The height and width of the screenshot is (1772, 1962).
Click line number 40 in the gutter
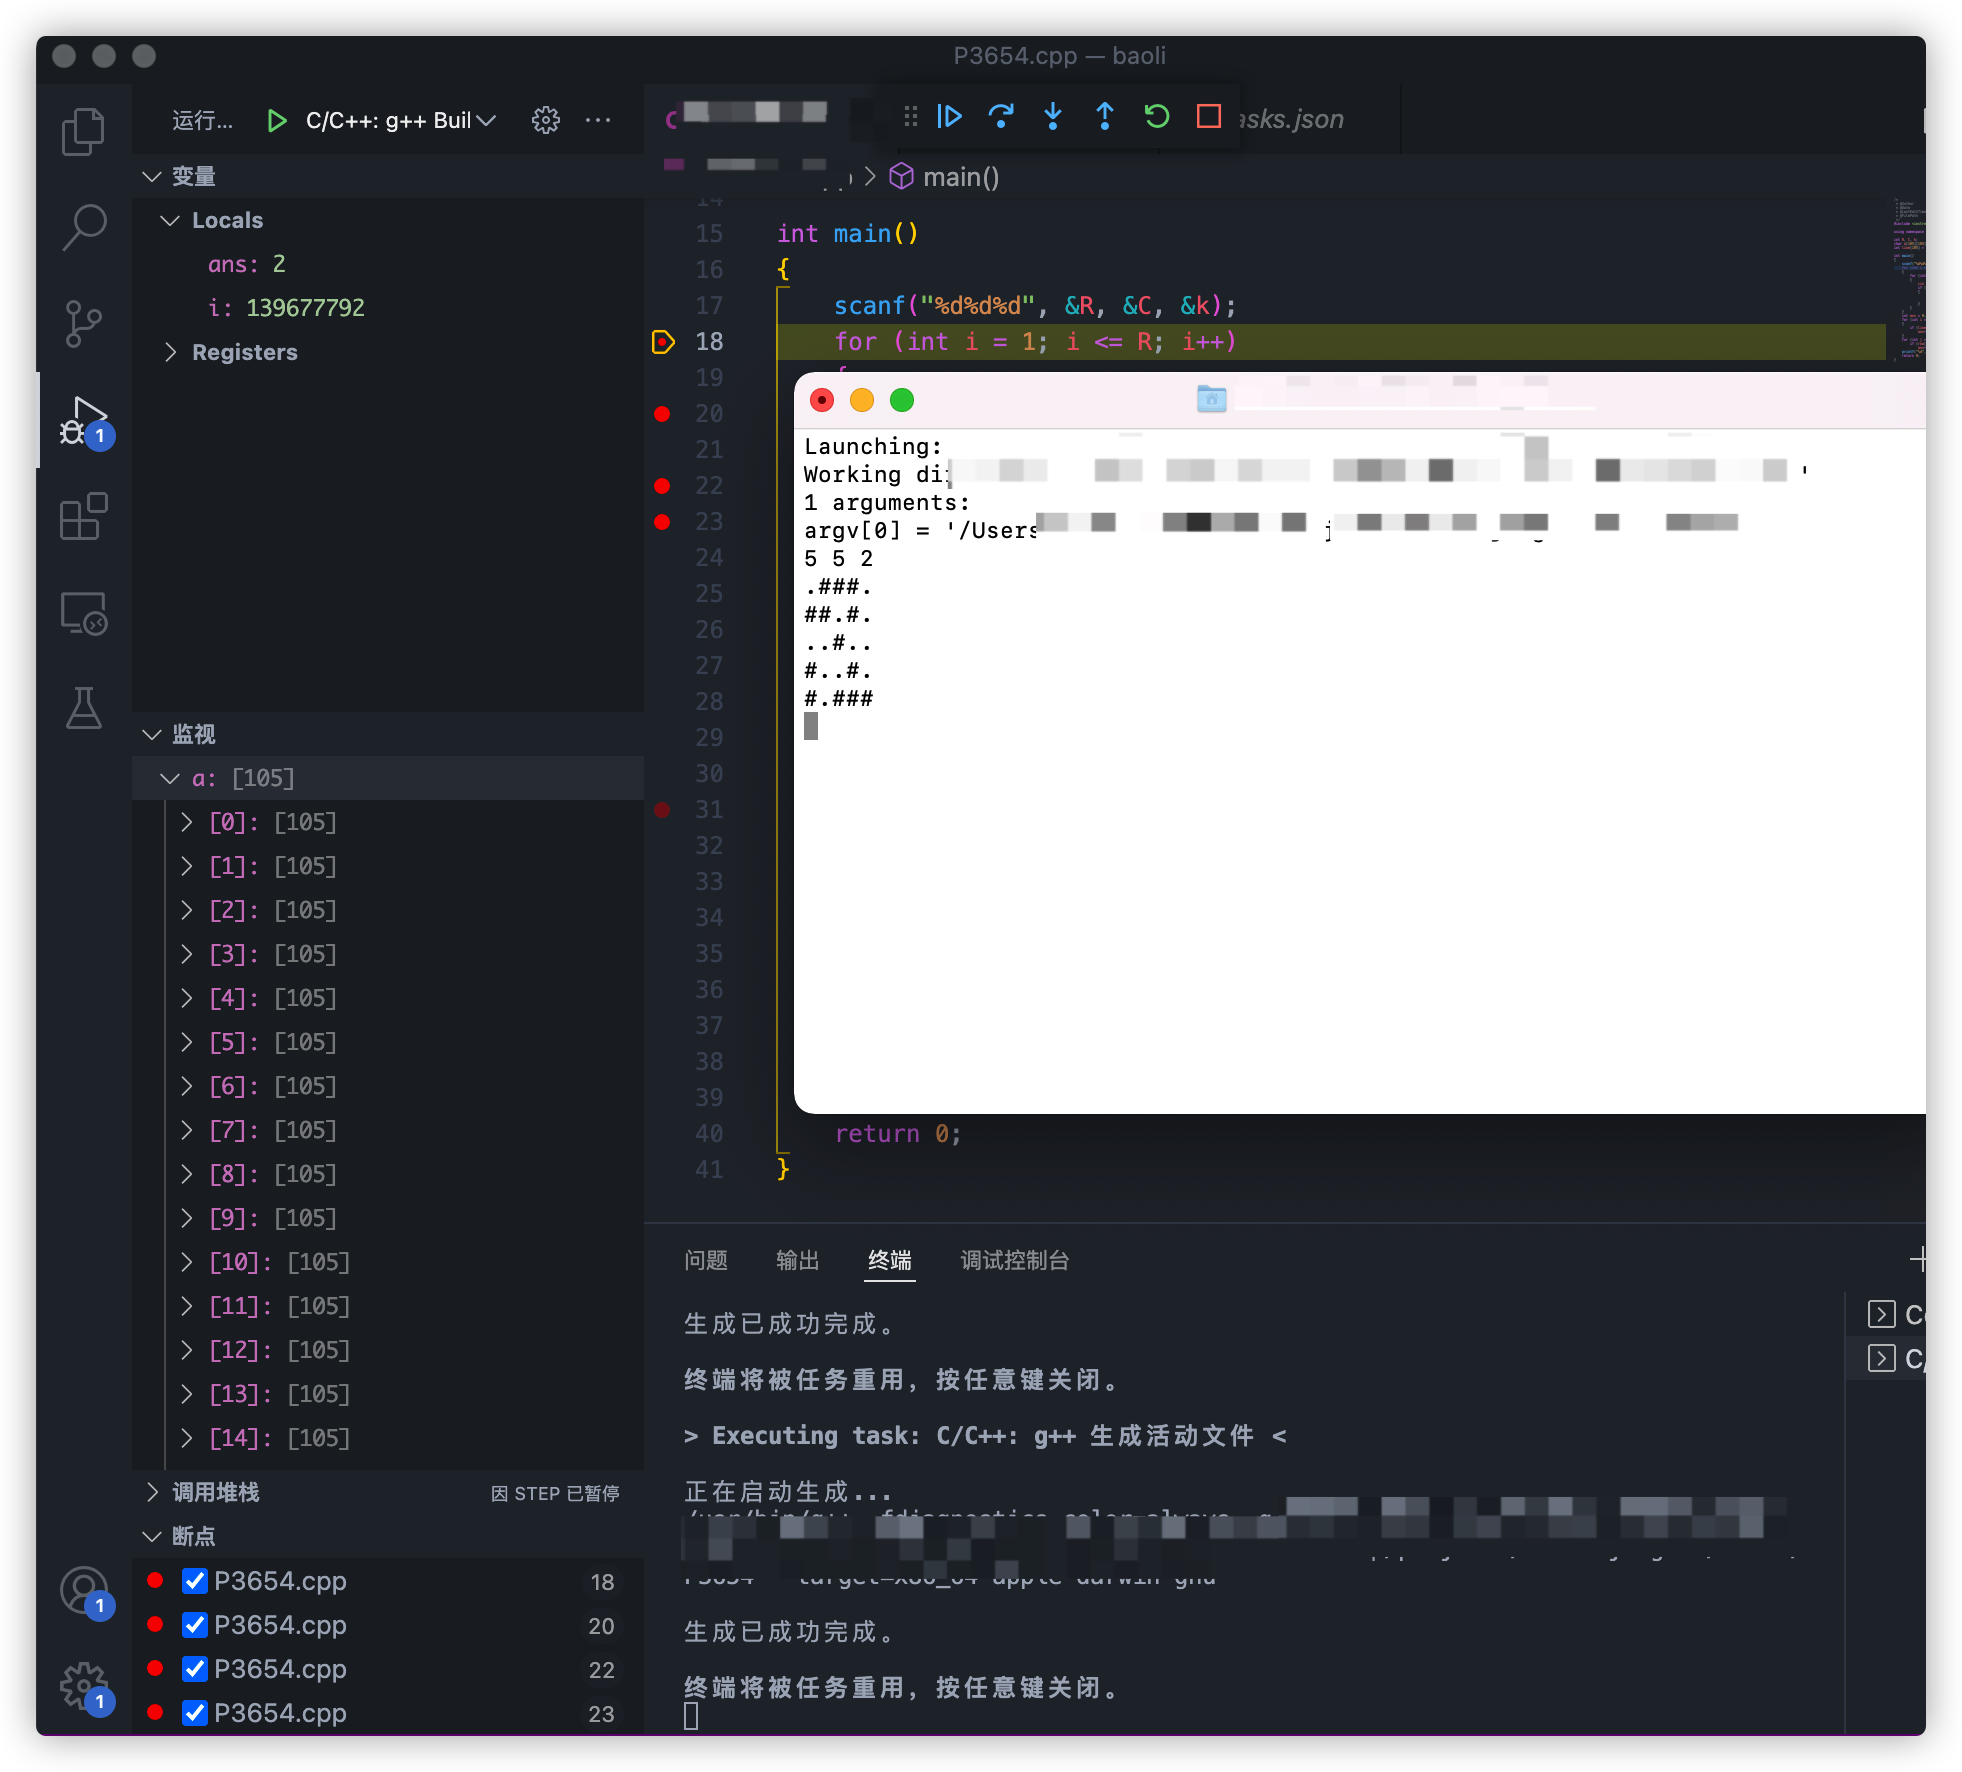coord(709,1134)
